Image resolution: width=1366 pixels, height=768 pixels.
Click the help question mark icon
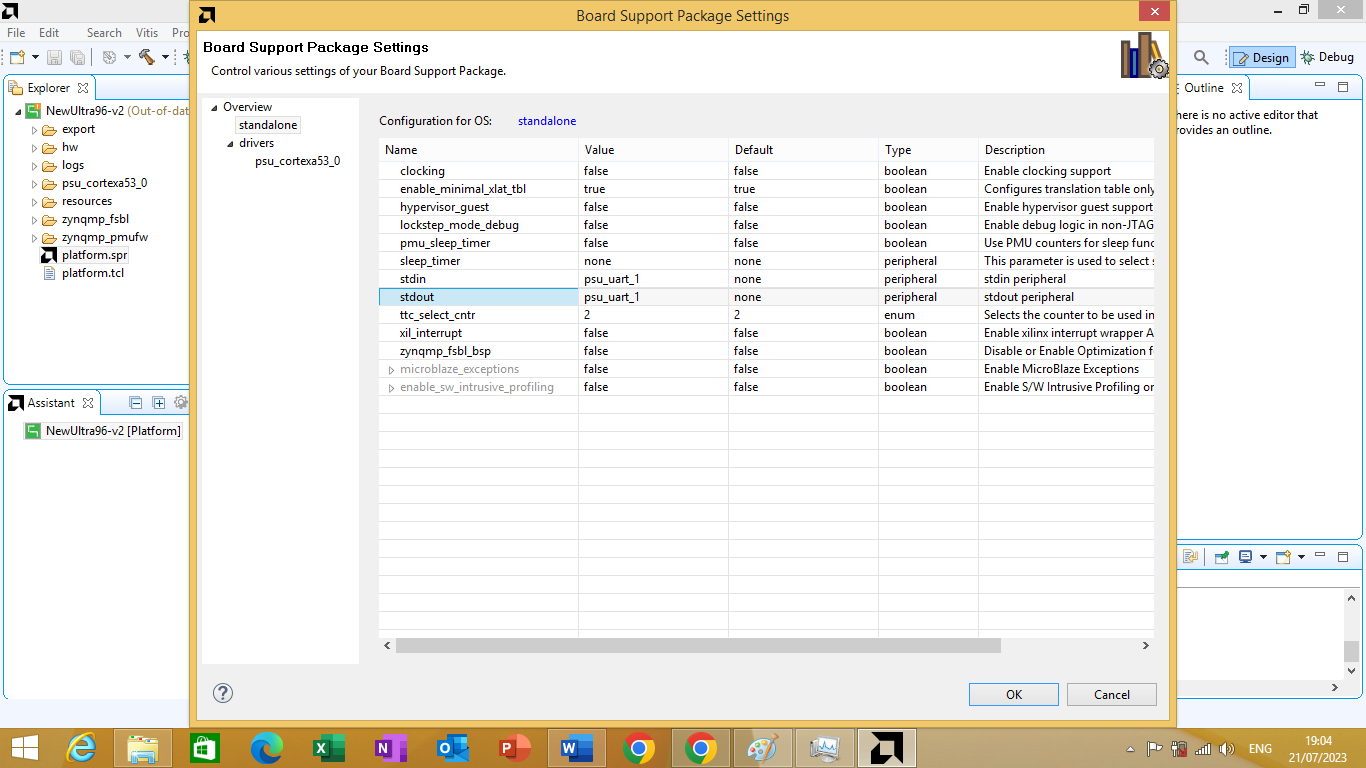click(x=223, y=693)
